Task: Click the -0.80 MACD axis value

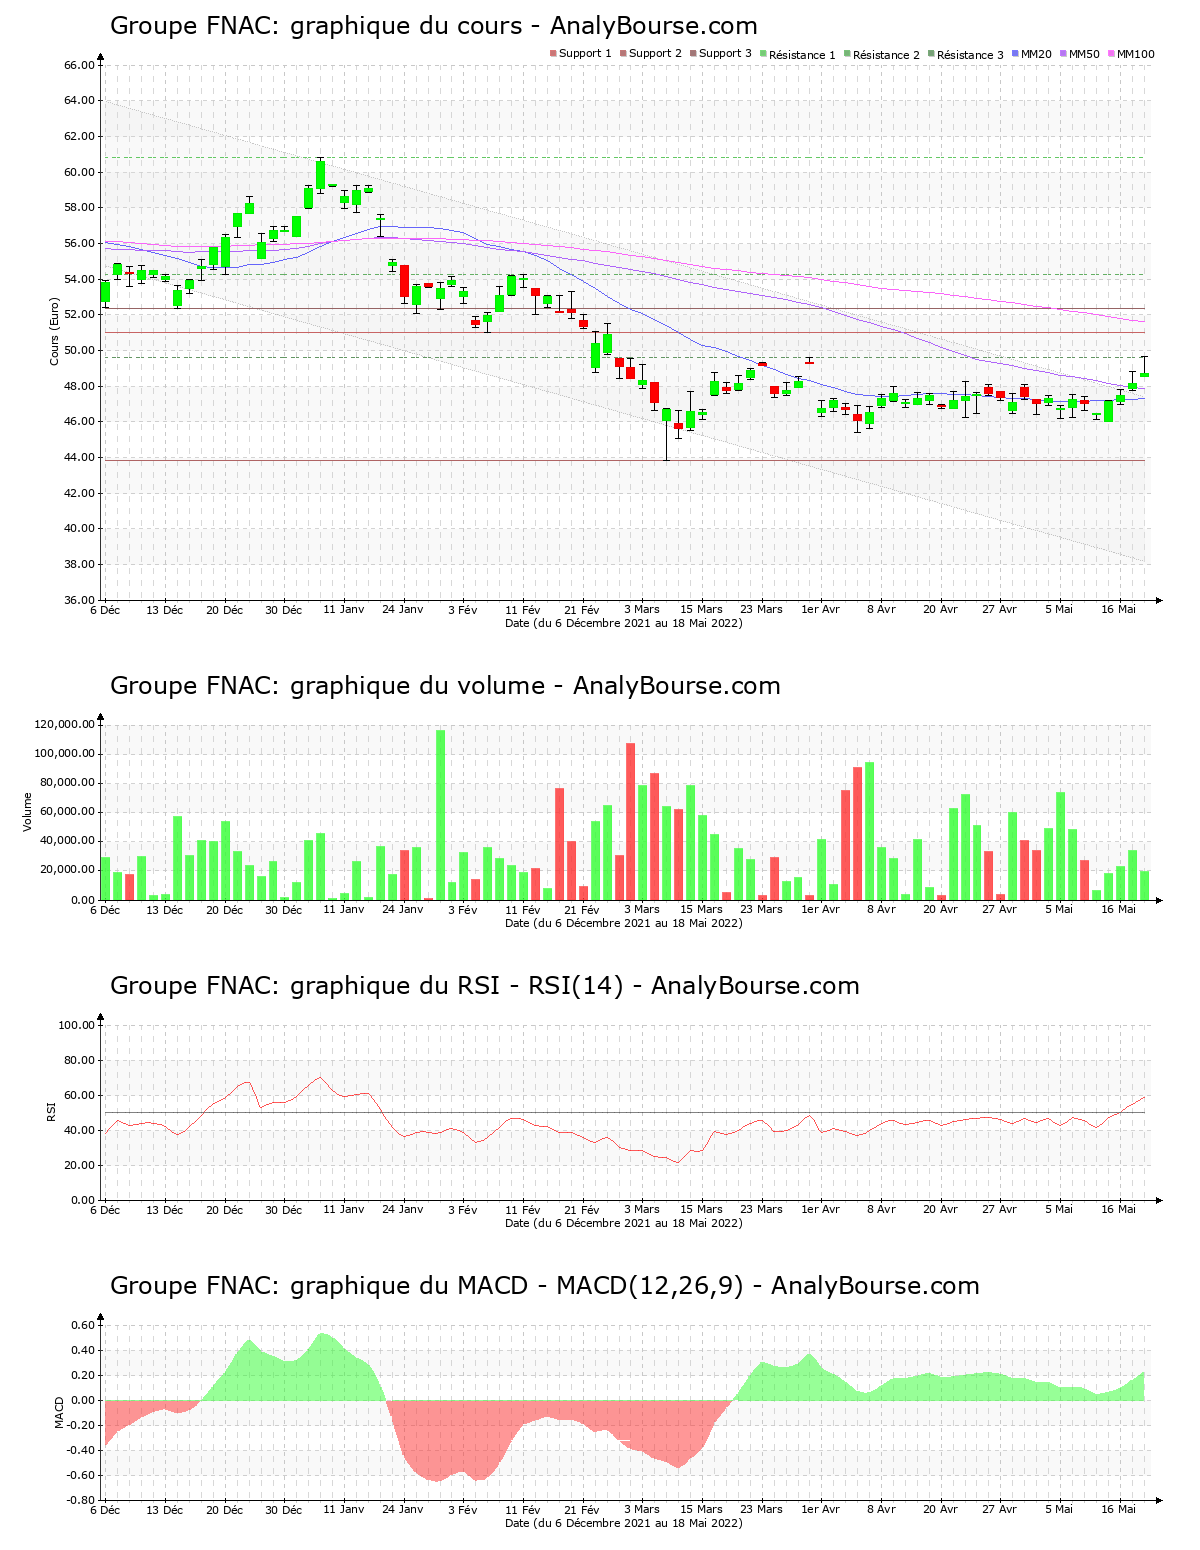Action: [x=82, y=1501]
